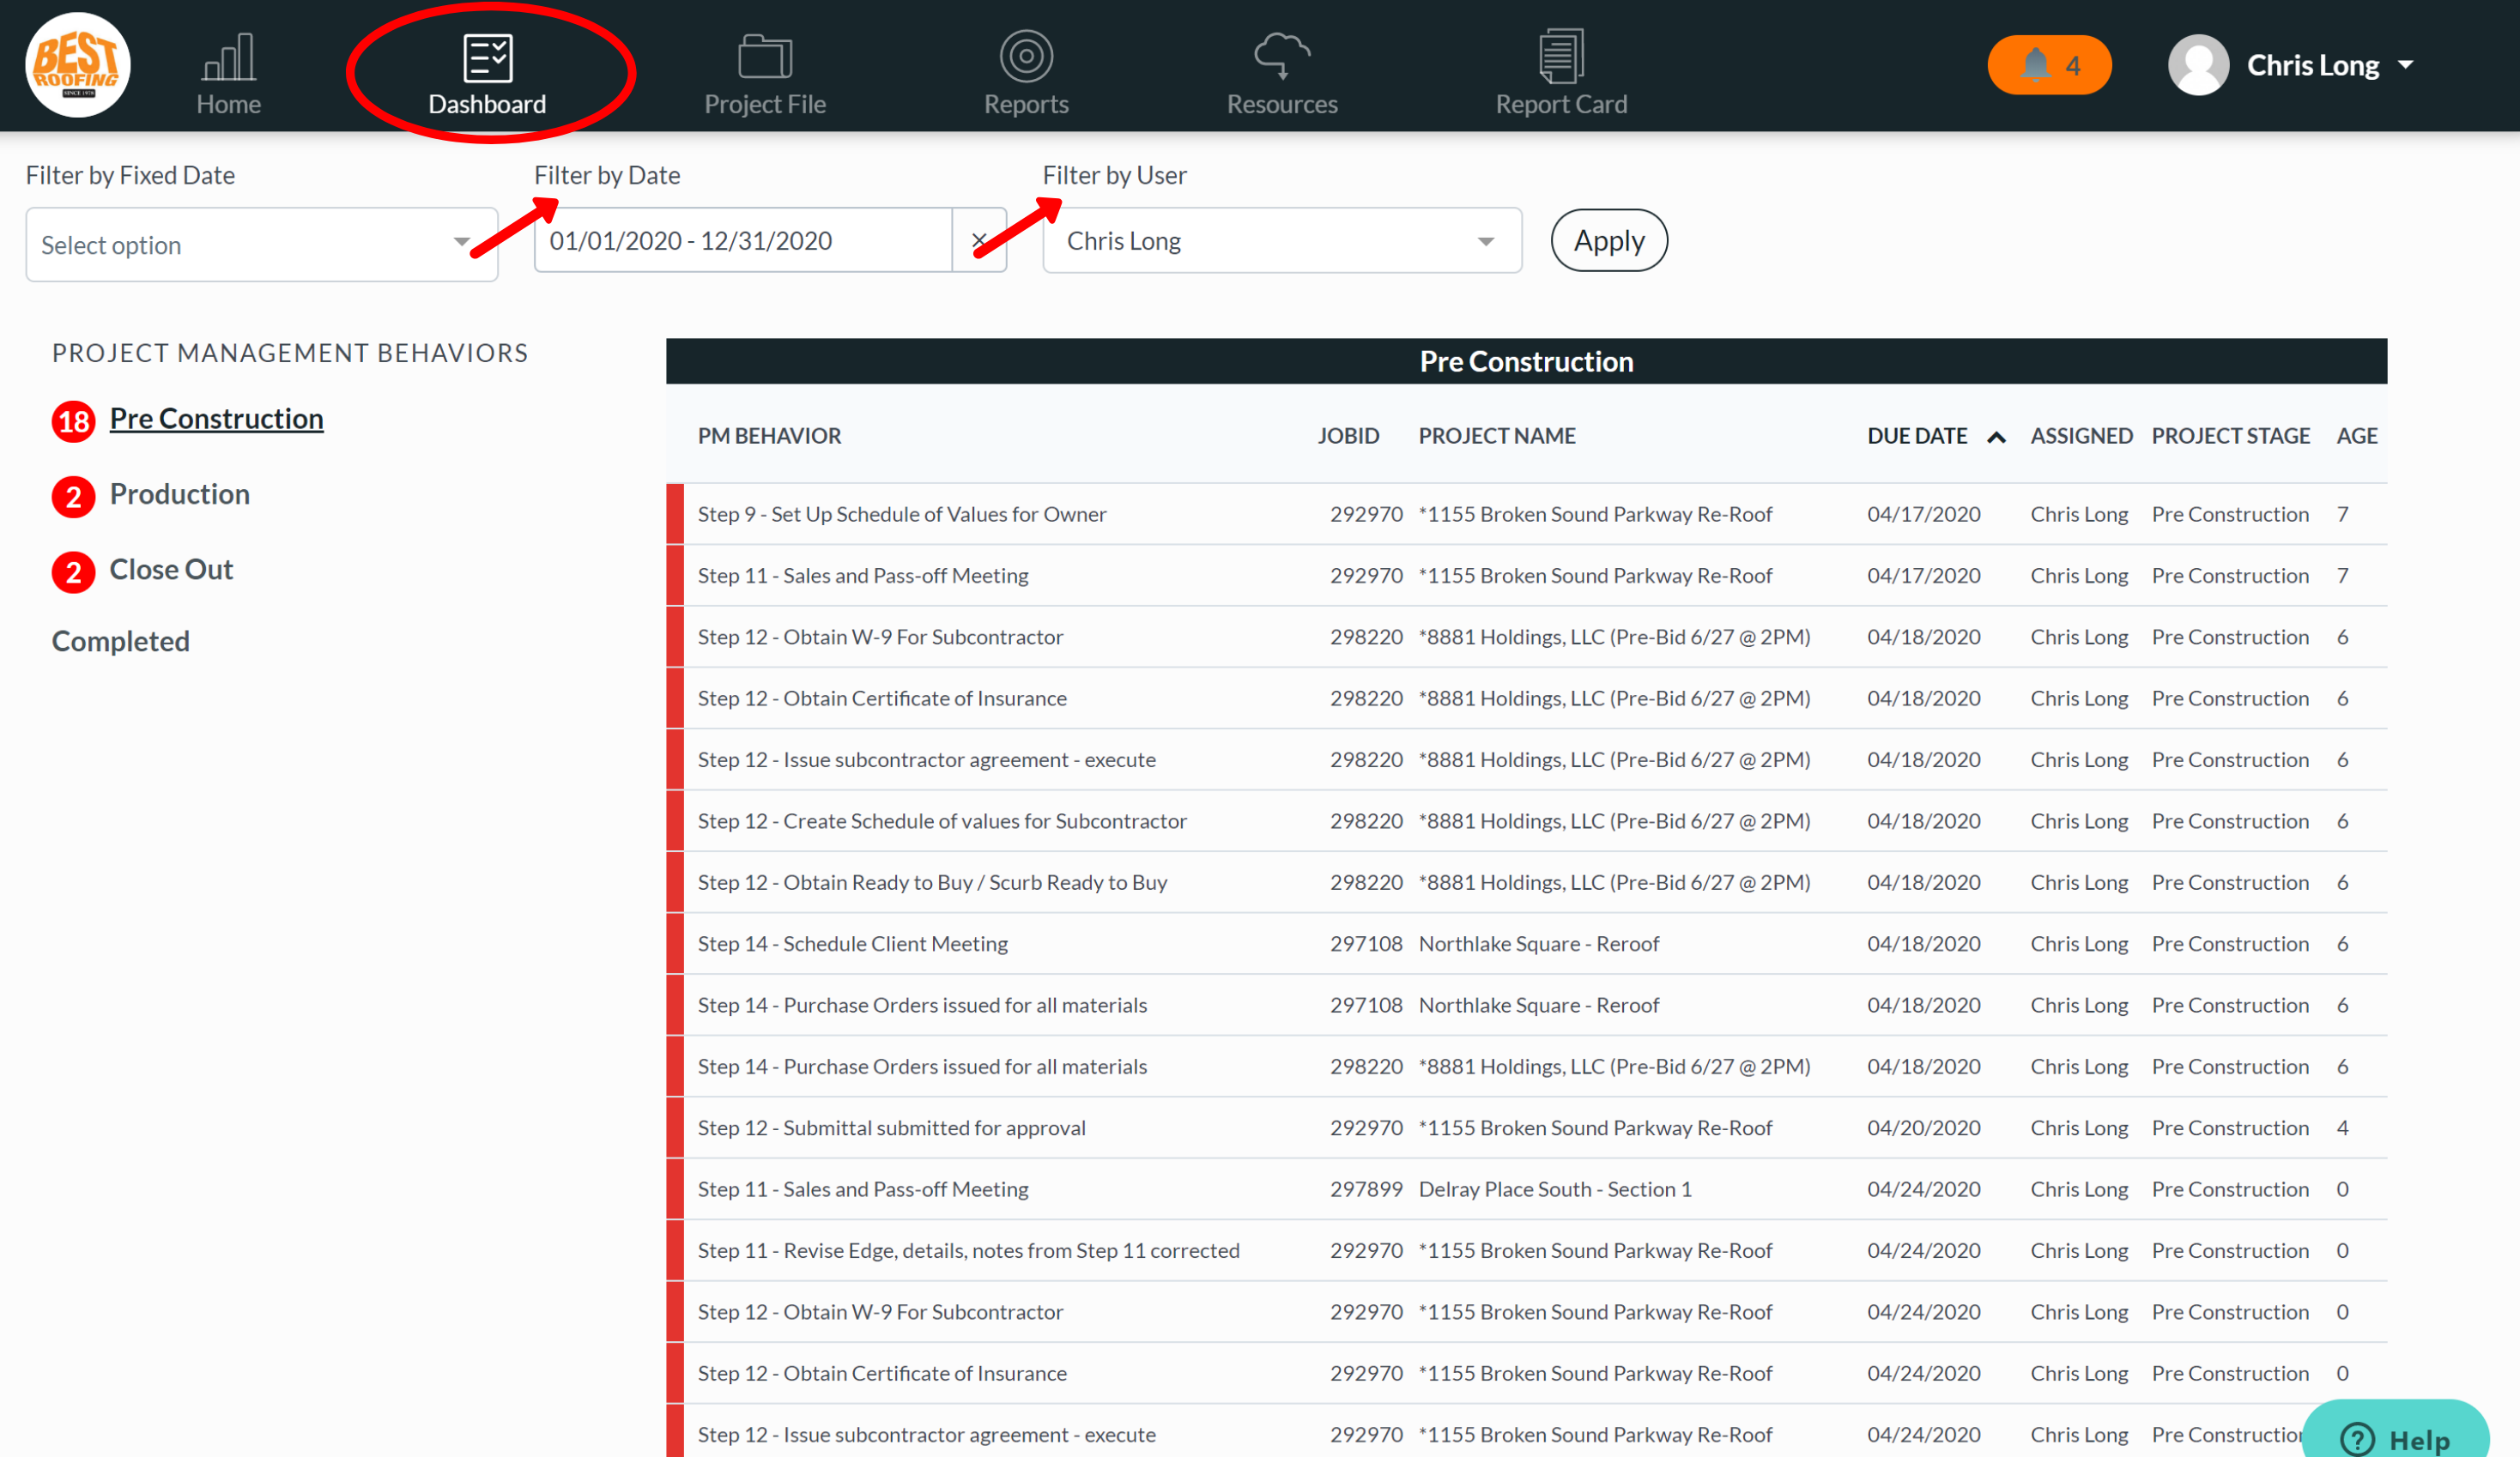Open Step 11 - Revise Edge, details row
The height and width of the screenshot is (1457, 2520).
click(x=1527, y=1251)
